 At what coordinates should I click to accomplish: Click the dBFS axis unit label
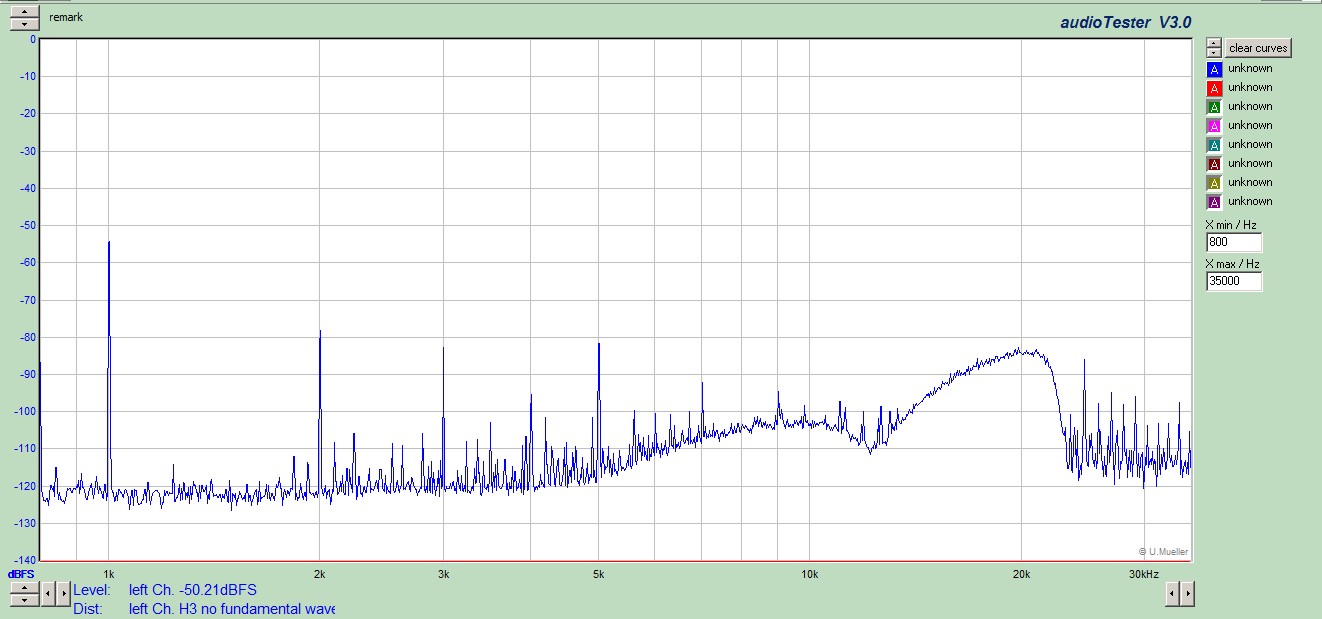(22, 574)
